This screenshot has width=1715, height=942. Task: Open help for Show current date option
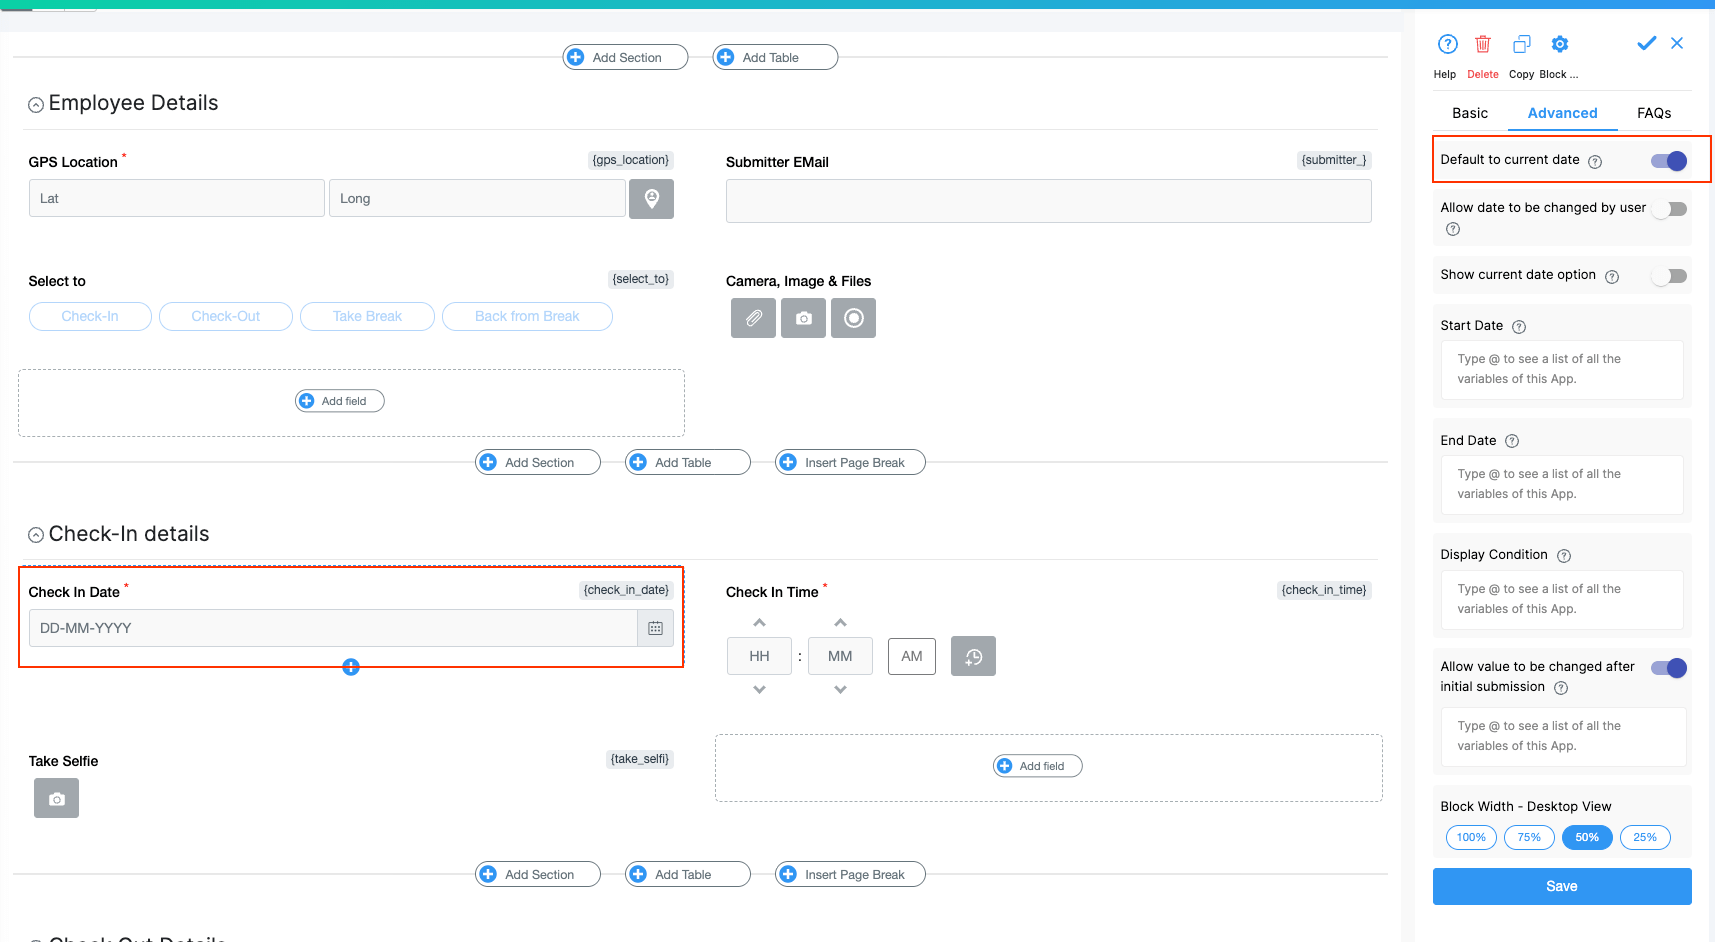coord(1612,276)
